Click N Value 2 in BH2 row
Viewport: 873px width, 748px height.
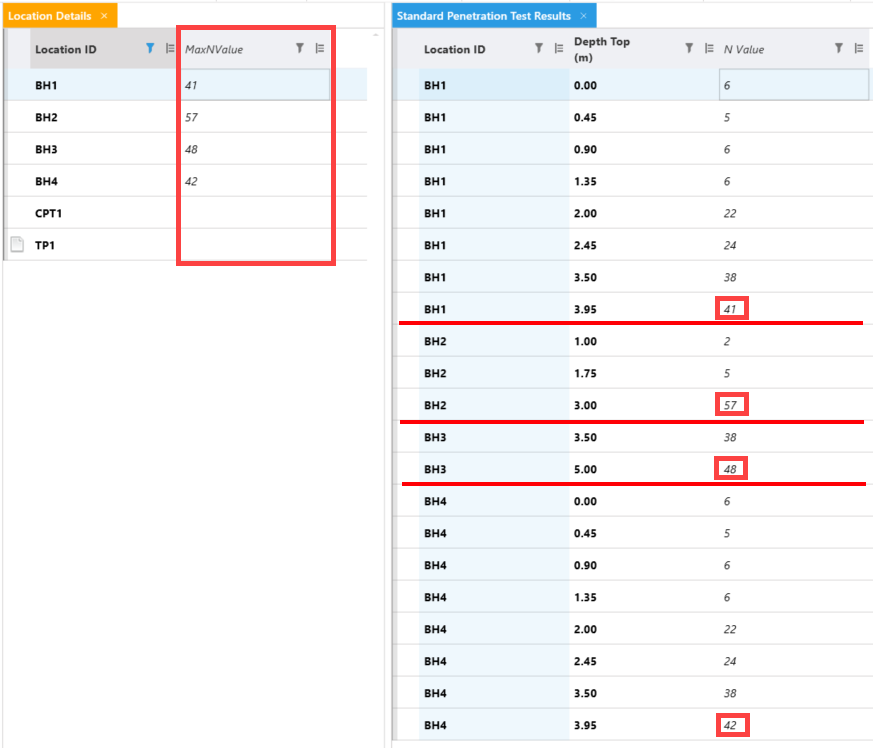click(x=793, y=341)
